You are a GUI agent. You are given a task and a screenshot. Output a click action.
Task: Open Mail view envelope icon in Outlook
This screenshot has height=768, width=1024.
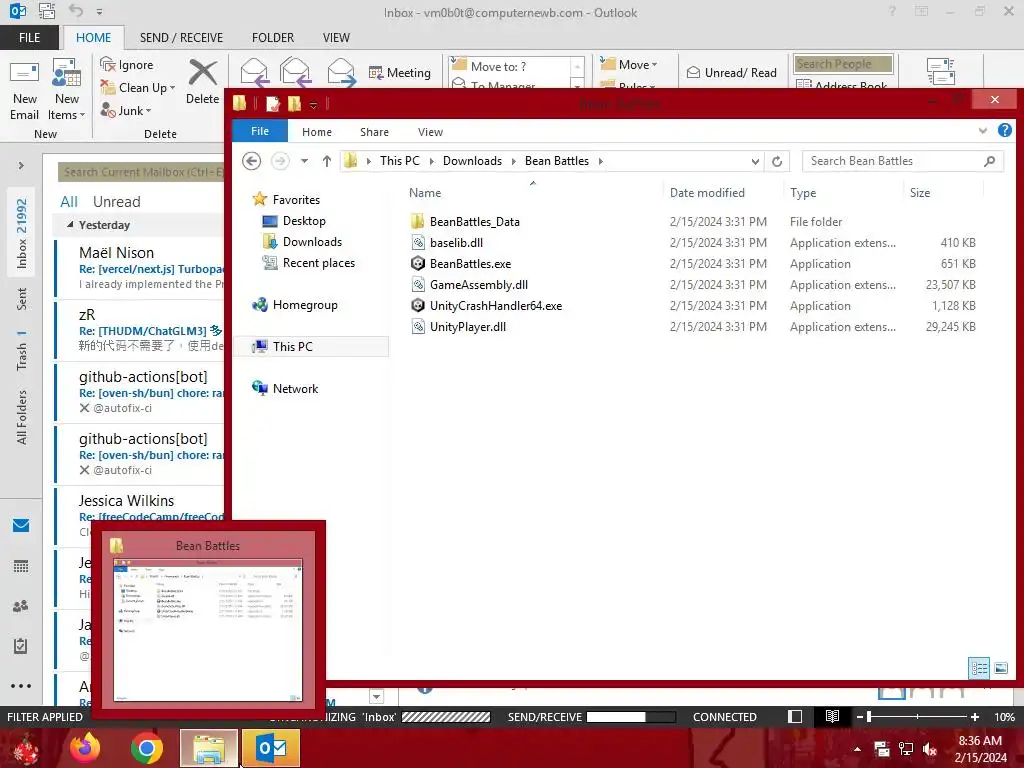21,526
